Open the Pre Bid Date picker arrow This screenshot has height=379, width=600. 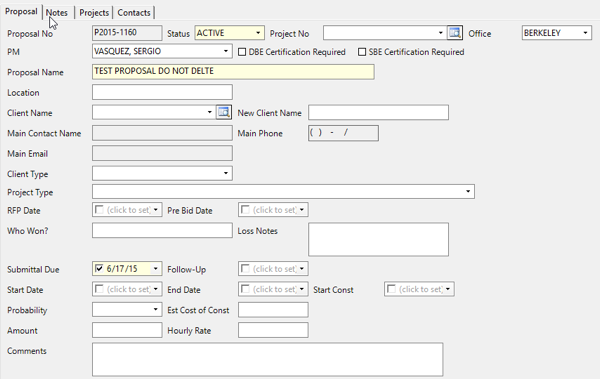coord(302,209)
